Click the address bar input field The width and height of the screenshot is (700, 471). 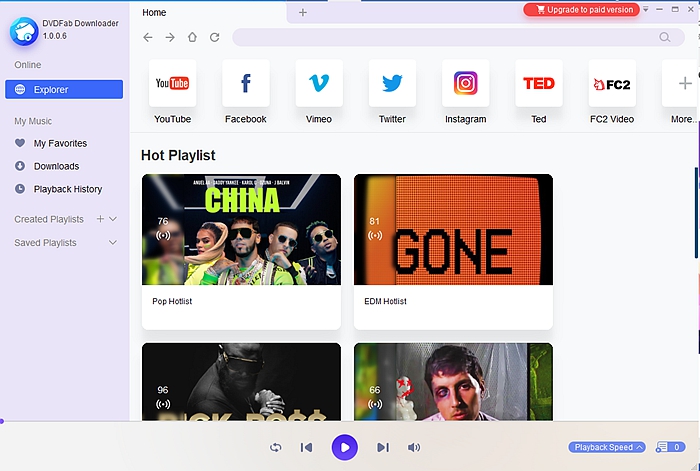[458, 37]
